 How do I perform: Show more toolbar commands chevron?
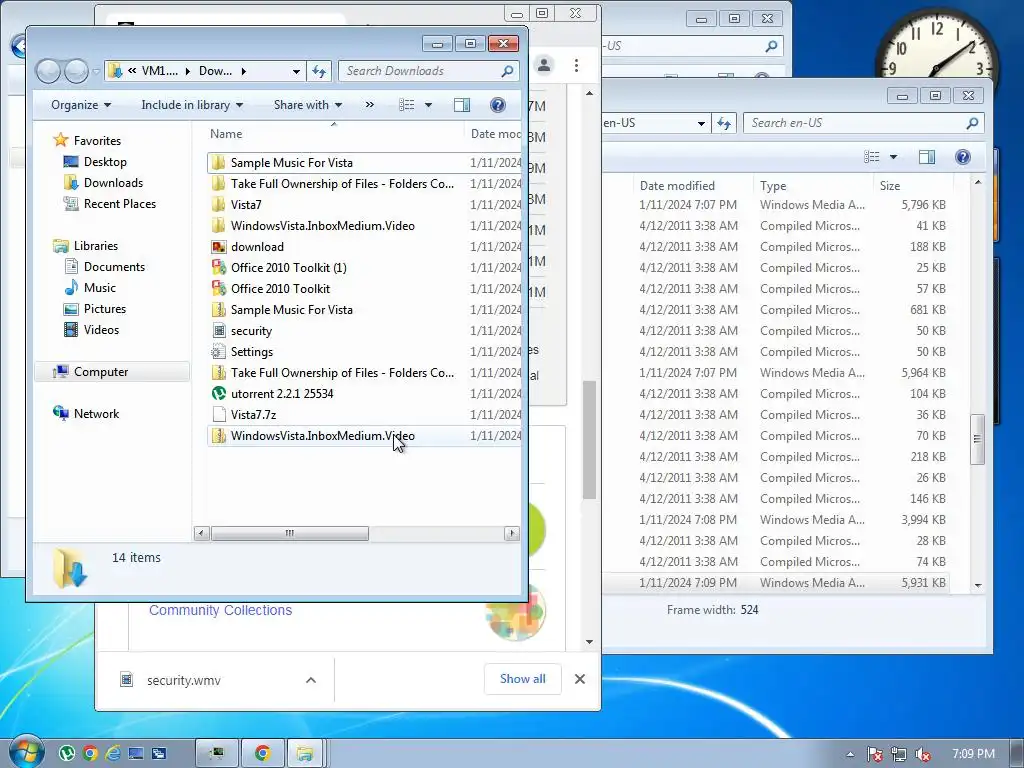[x=370, y=104]
